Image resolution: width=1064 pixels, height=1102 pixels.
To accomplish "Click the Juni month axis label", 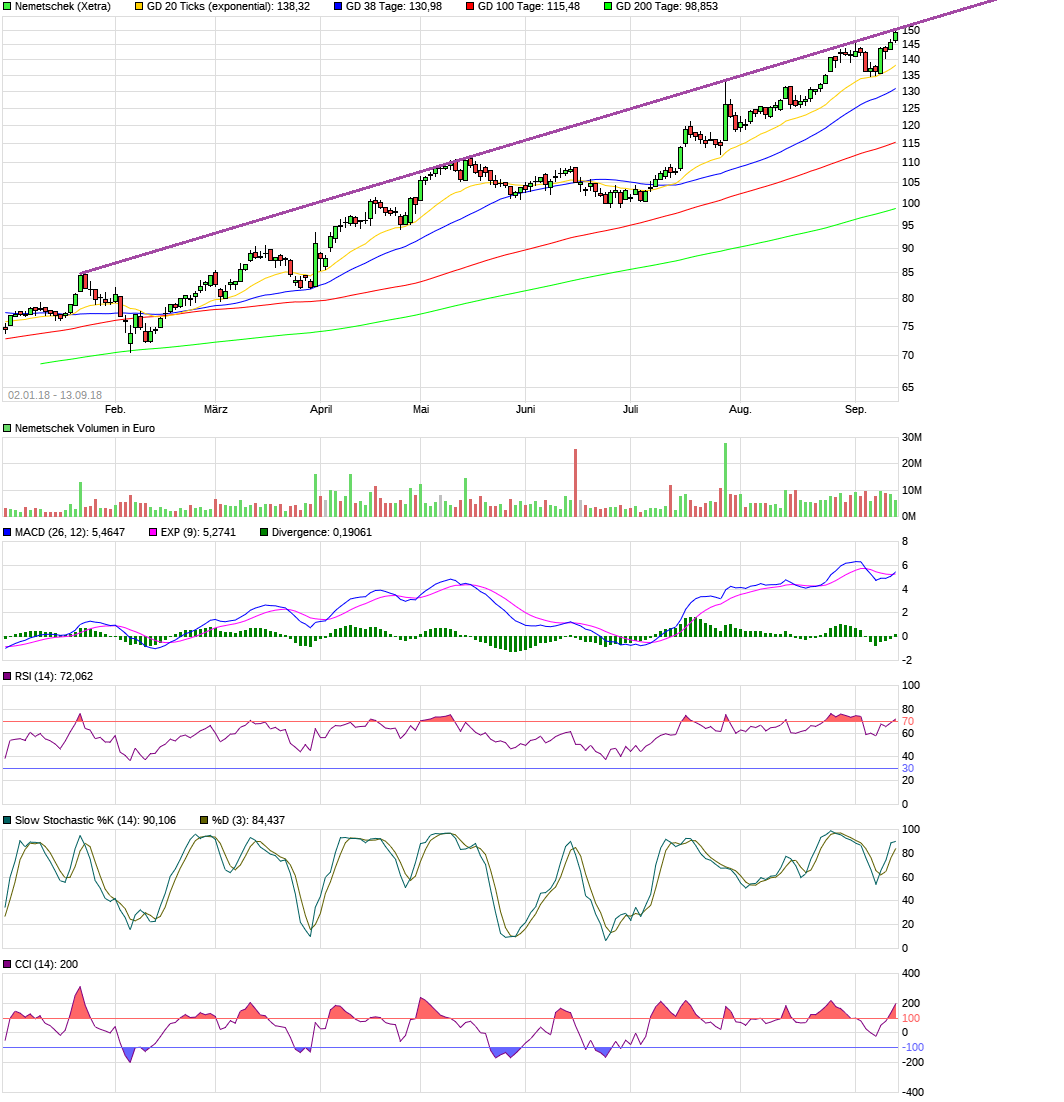I will tap(526, 409).
